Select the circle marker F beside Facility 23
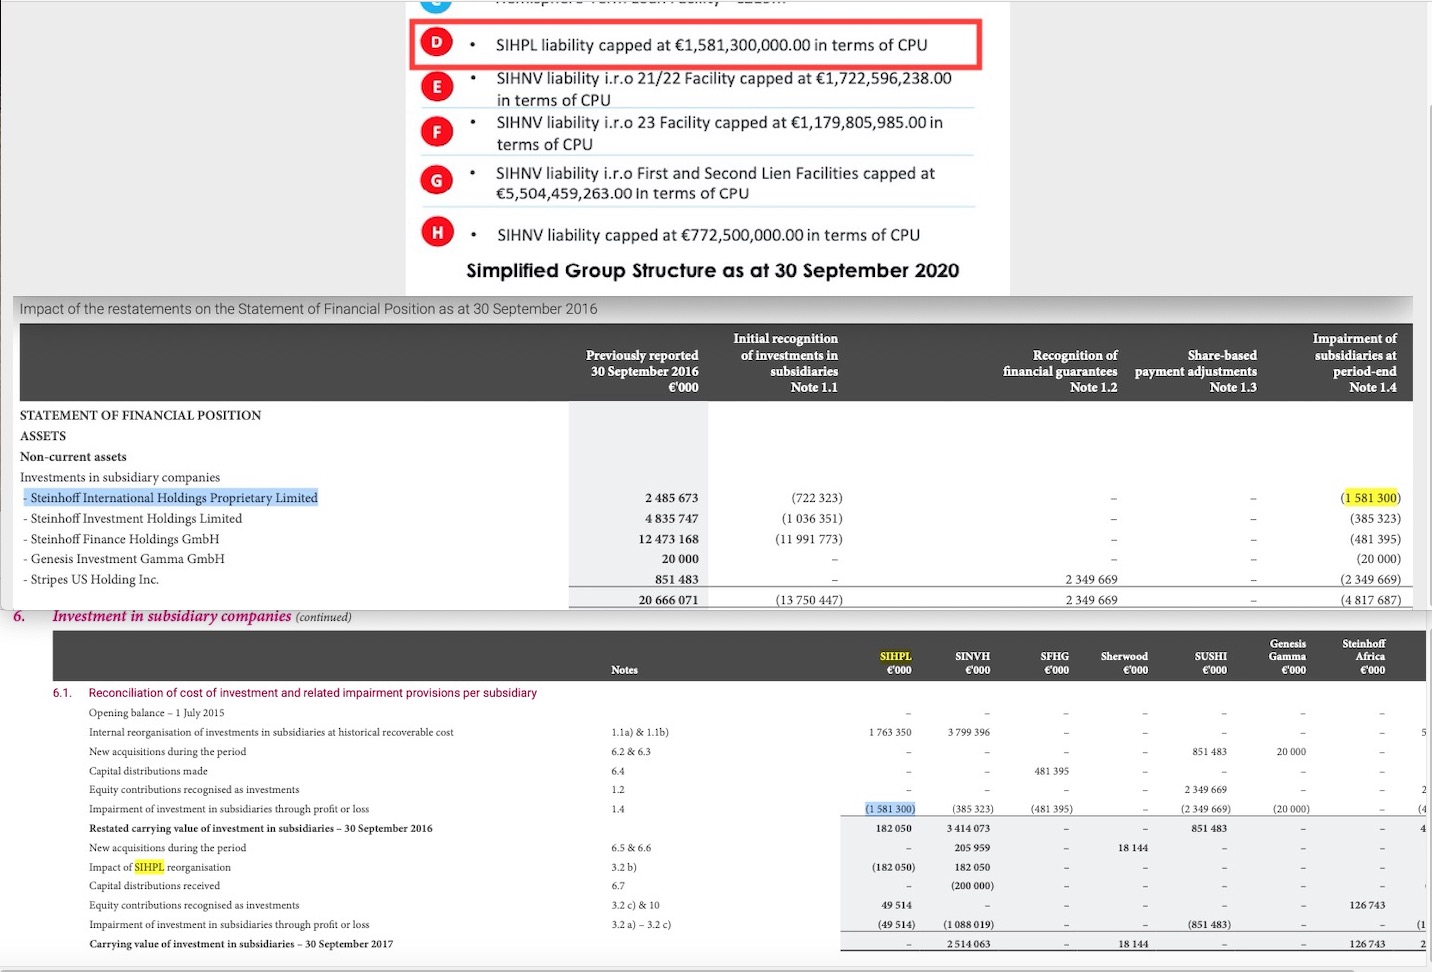The image size is (1432, 972). coord(436,131)
